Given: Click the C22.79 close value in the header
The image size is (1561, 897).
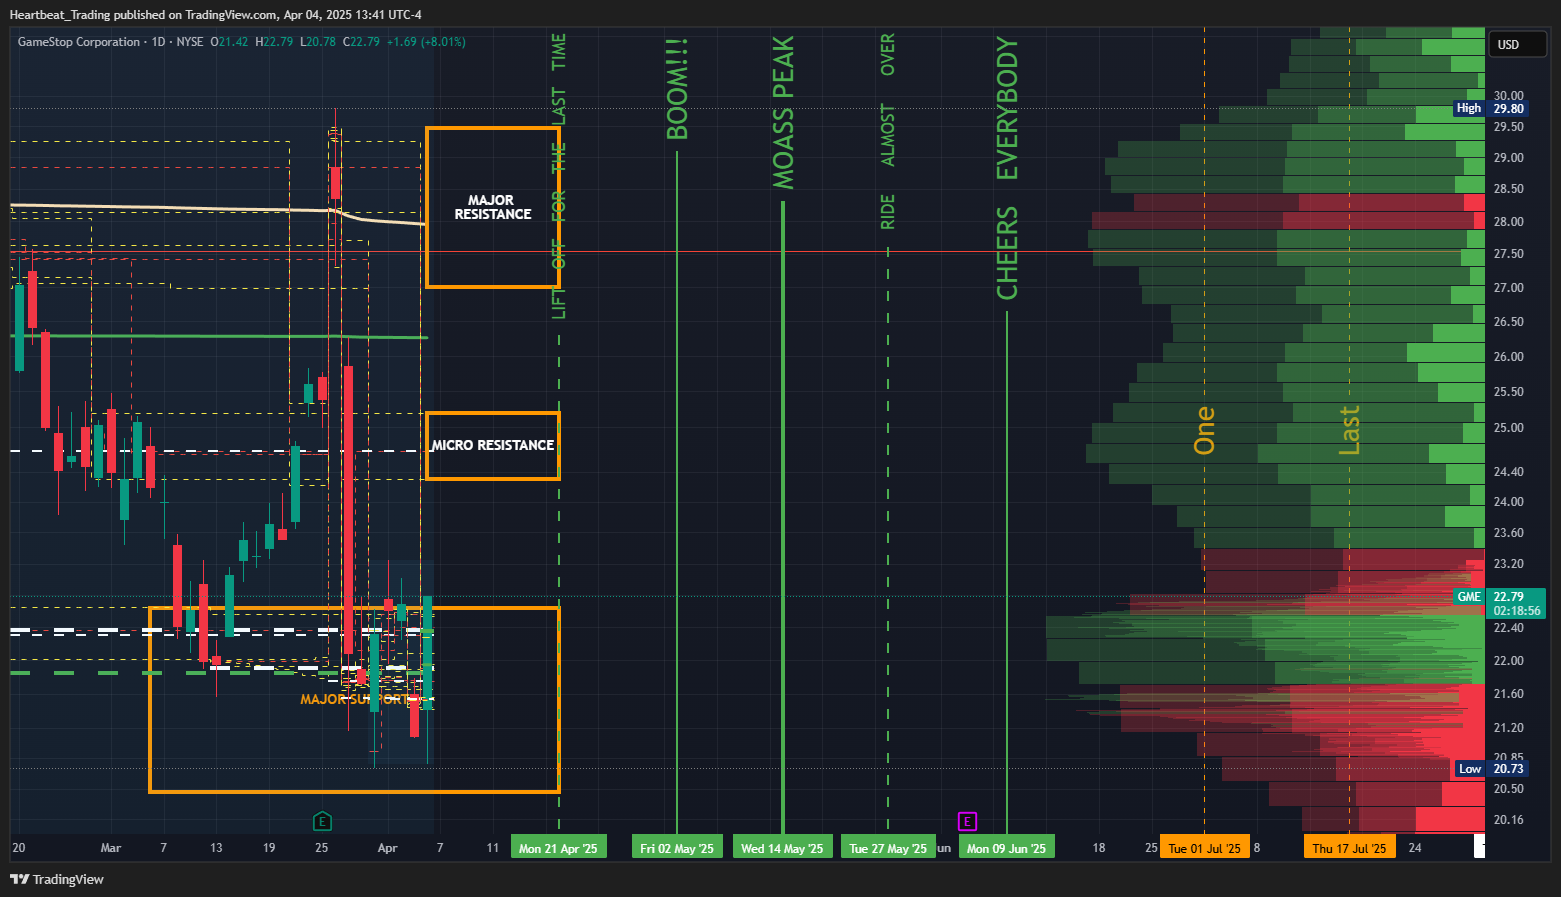Looking at the screenshot, I should click(361, 42).
